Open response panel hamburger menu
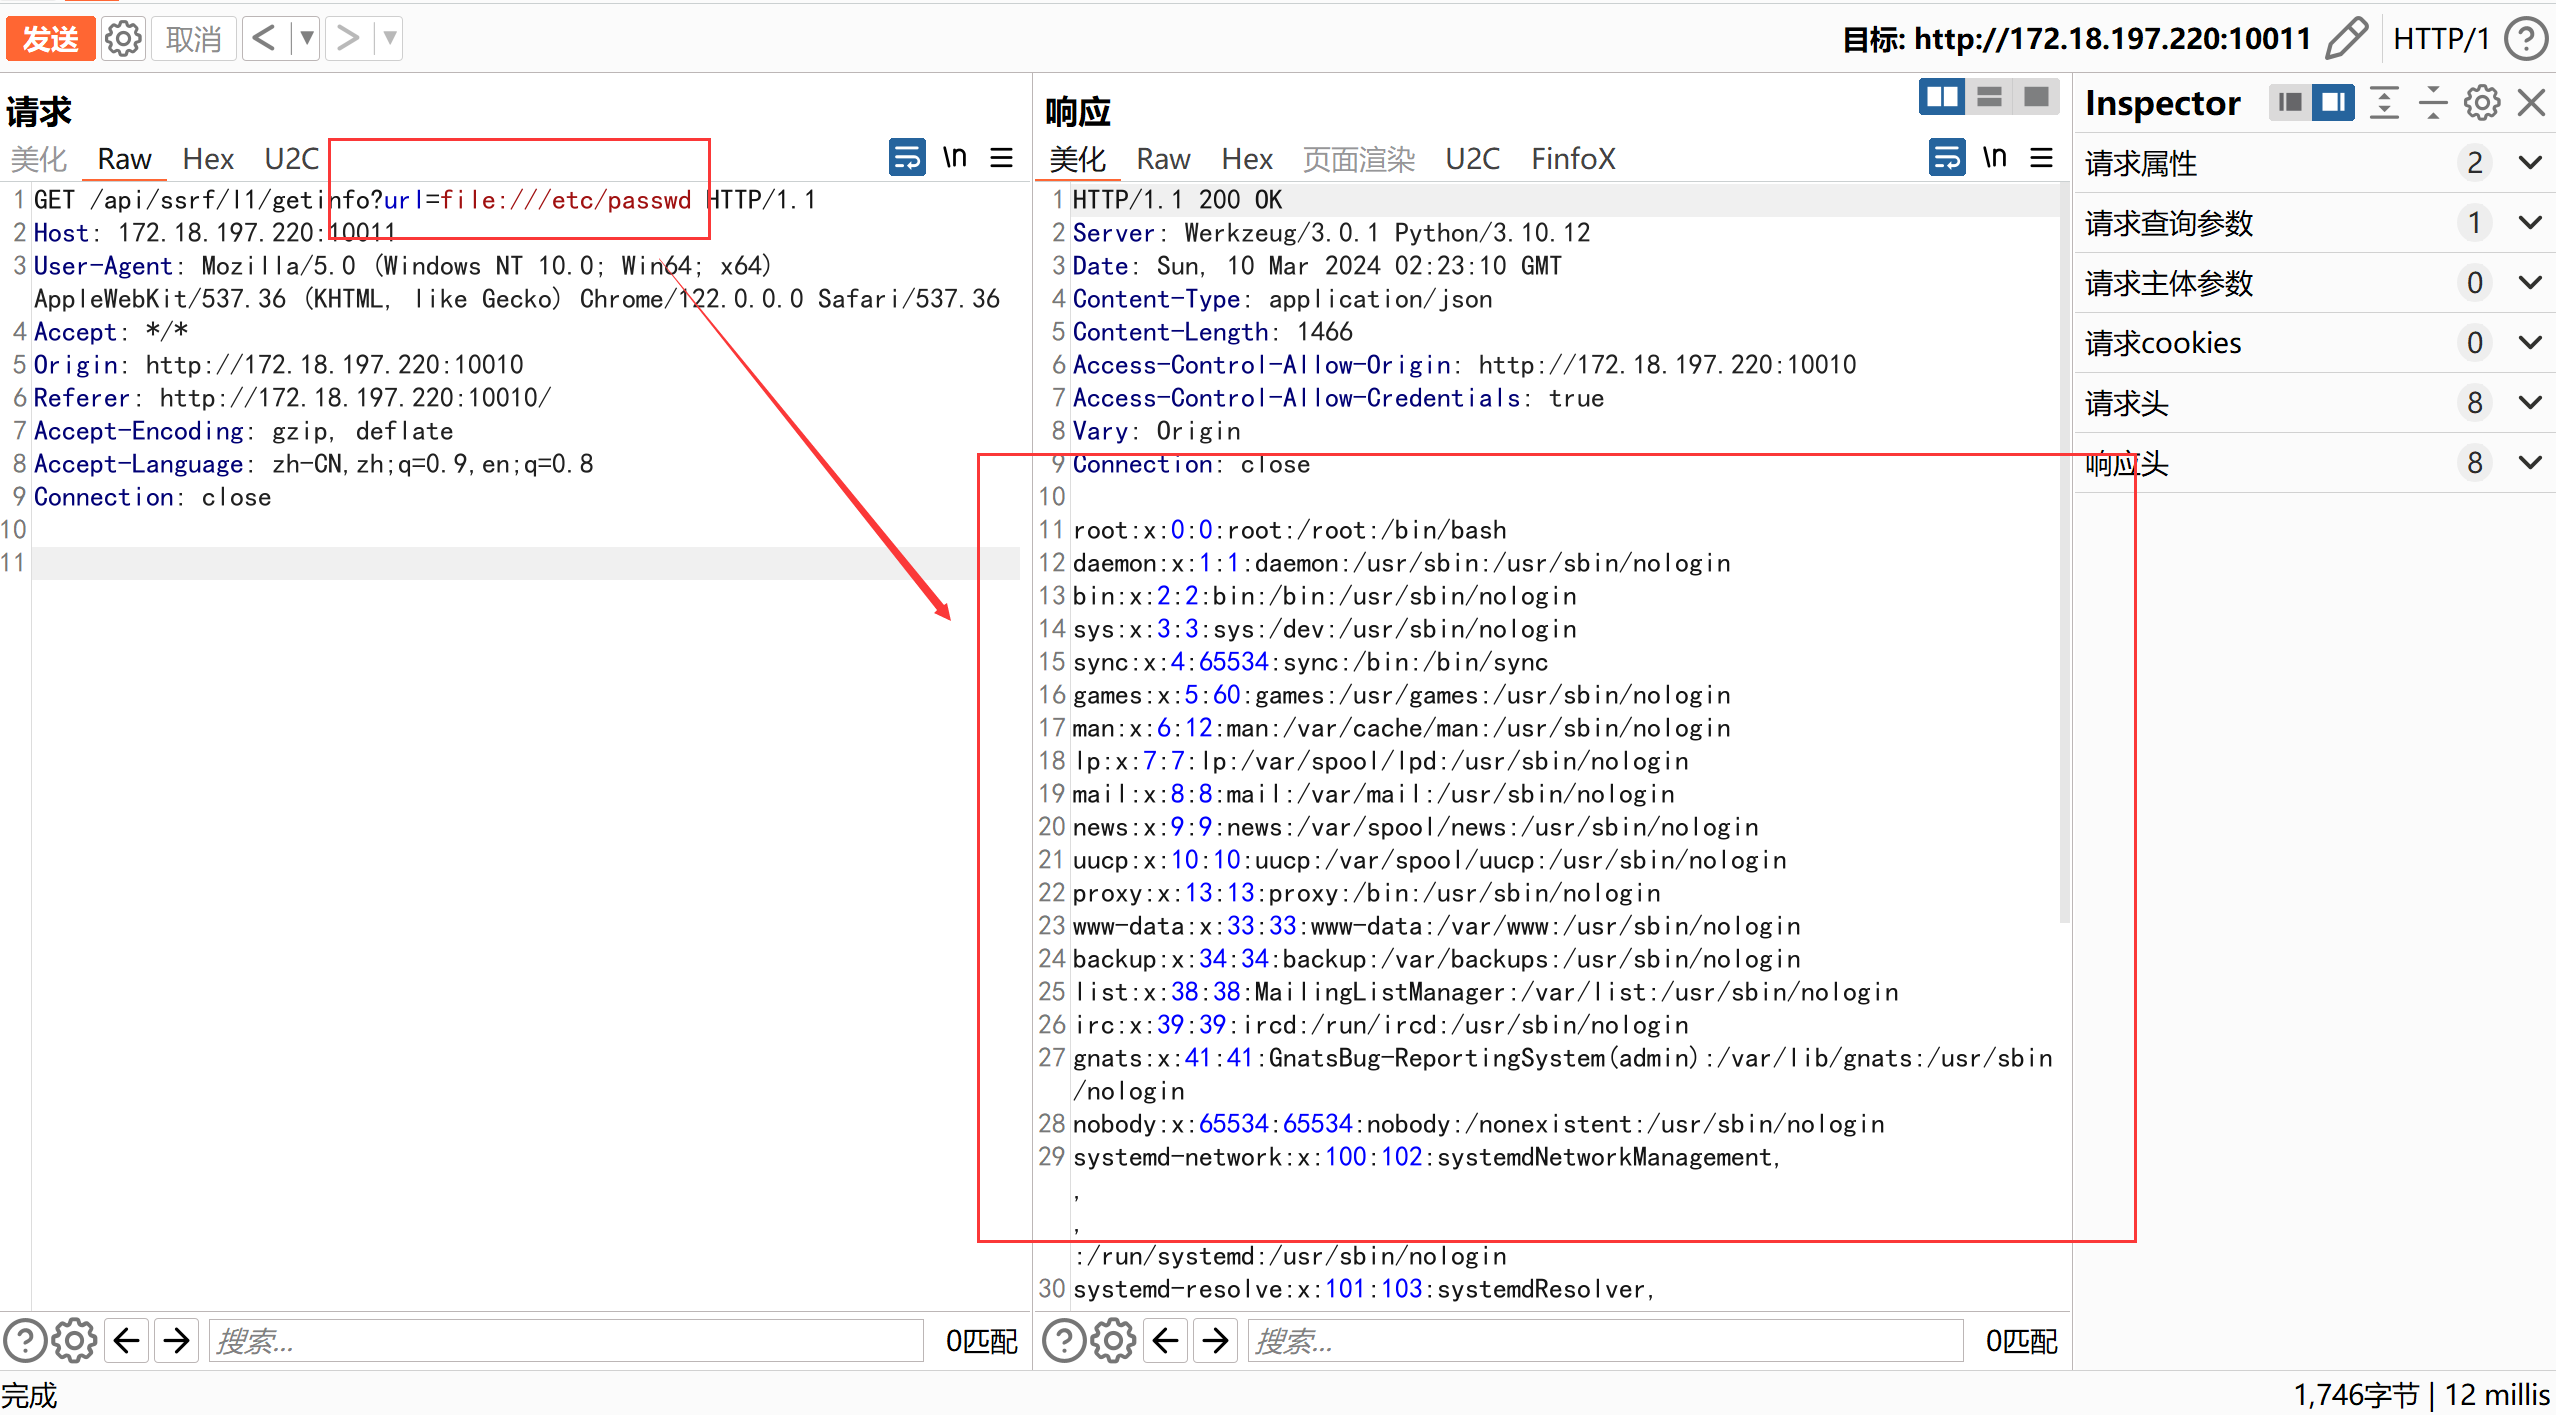The width and height of the screenshot is (2556, 1415). (x=2041, y=158)
